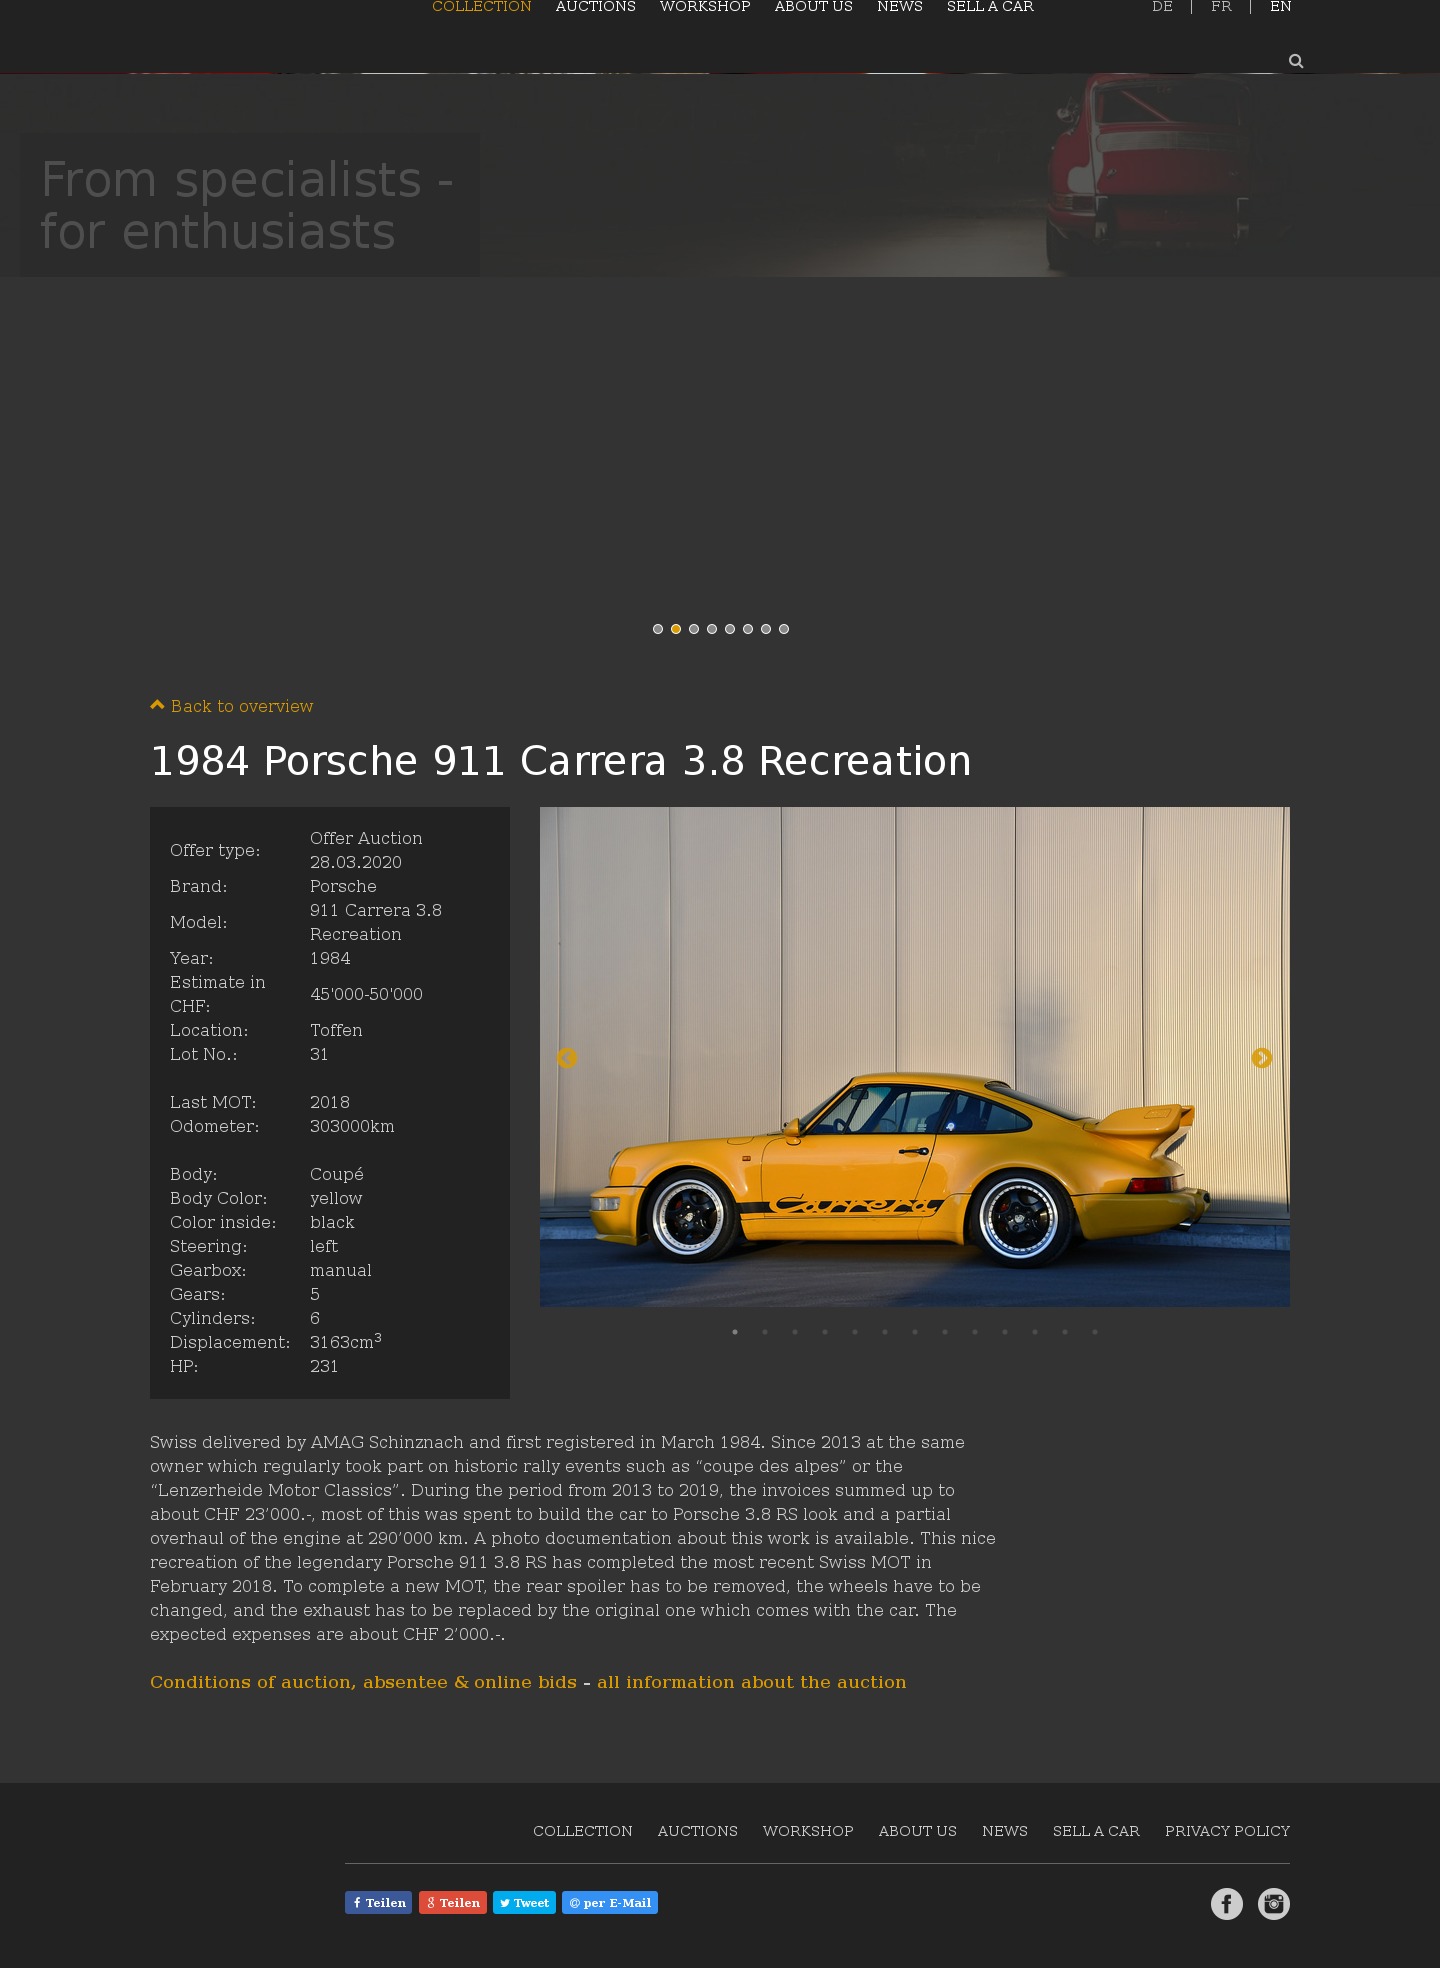Click the Lot No. value 31

click(319, 1054)
